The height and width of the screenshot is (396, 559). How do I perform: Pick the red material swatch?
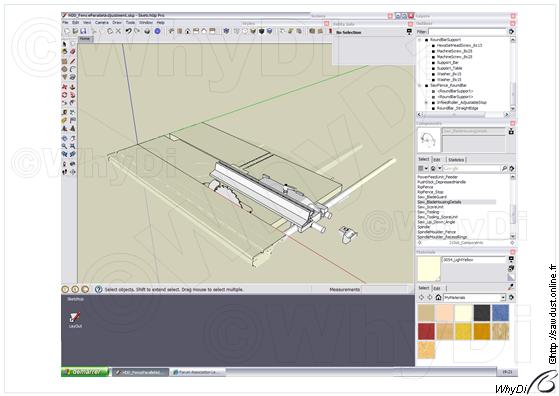coord(426,331)
